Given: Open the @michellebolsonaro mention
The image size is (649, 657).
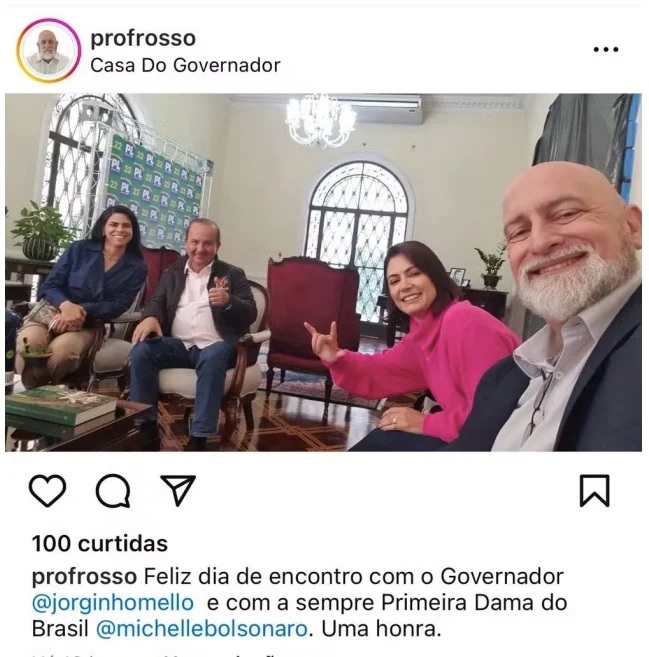Looking at the screenshot, I should tap(202, 629).
